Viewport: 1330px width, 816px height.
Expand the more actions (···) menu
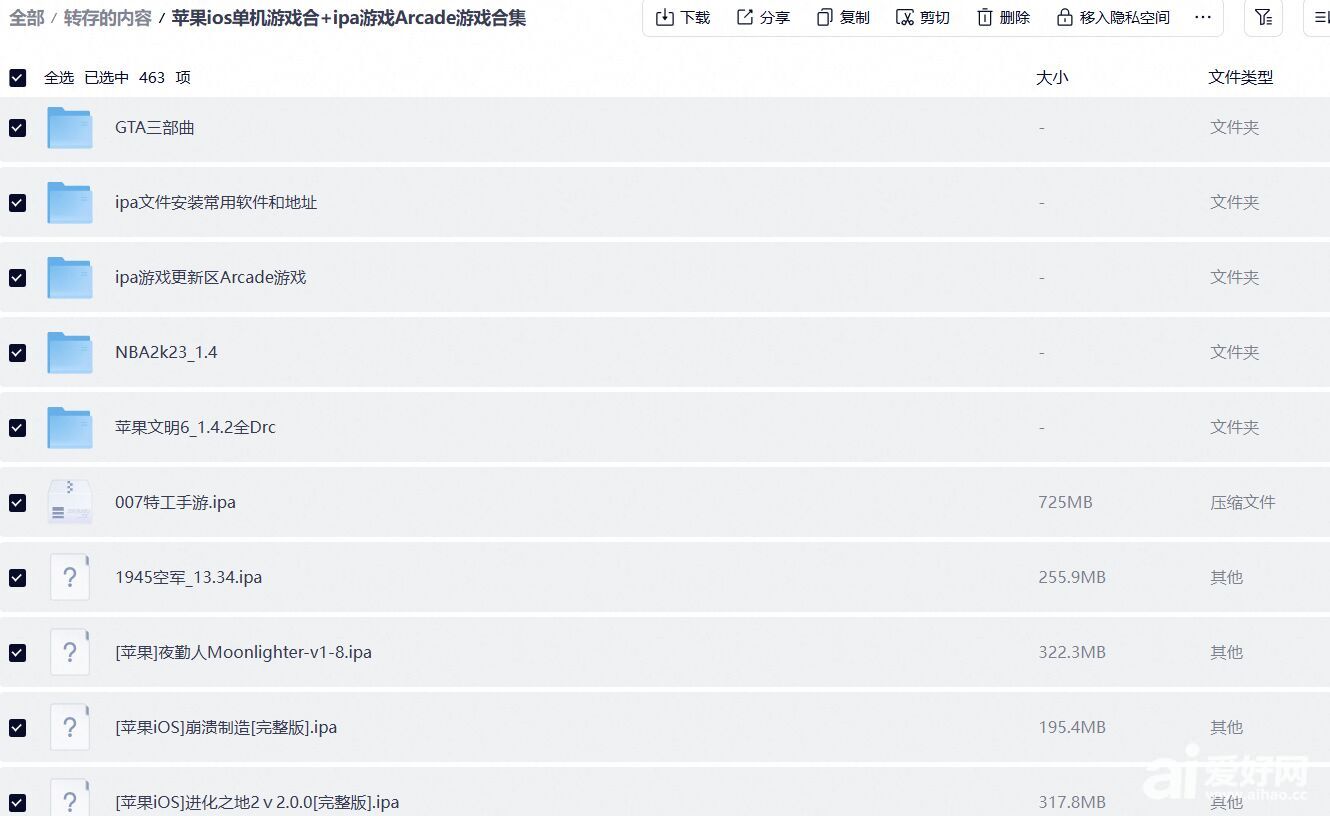(x=1203, y=17)
